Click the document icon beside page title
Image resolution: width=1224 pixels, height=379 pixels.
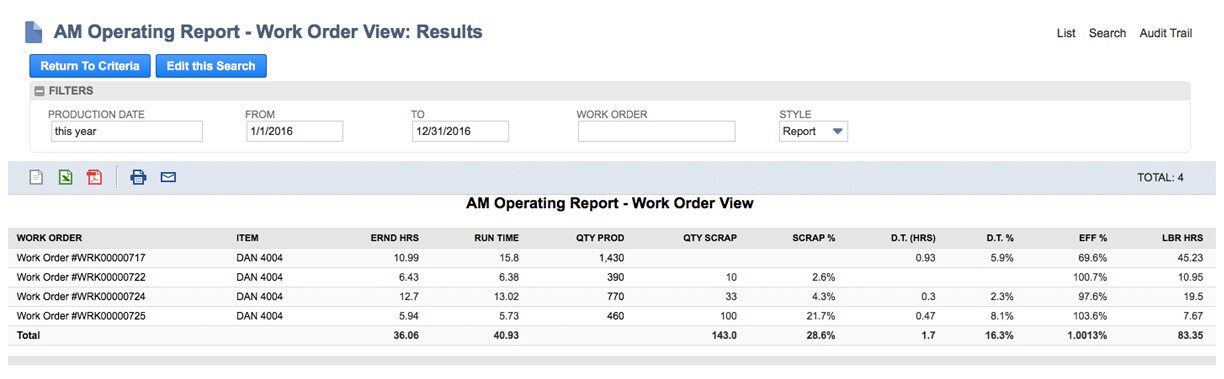[34, 32]
